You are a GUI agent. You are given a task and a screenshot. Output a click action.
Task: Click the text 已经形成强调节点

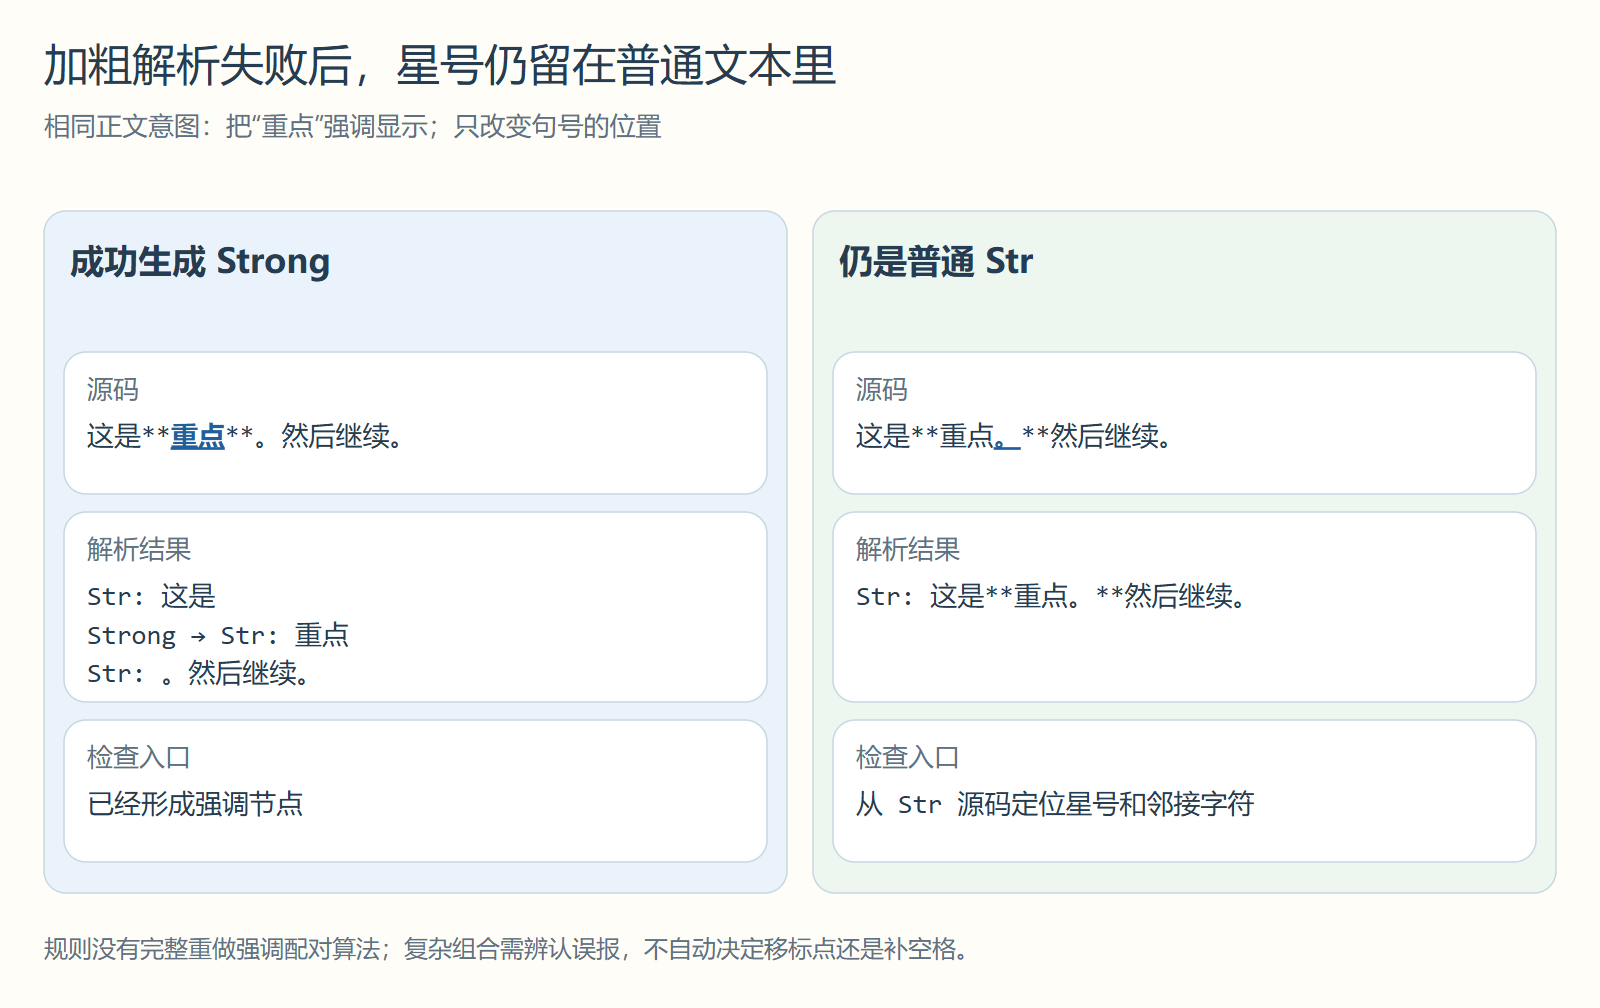195,805
